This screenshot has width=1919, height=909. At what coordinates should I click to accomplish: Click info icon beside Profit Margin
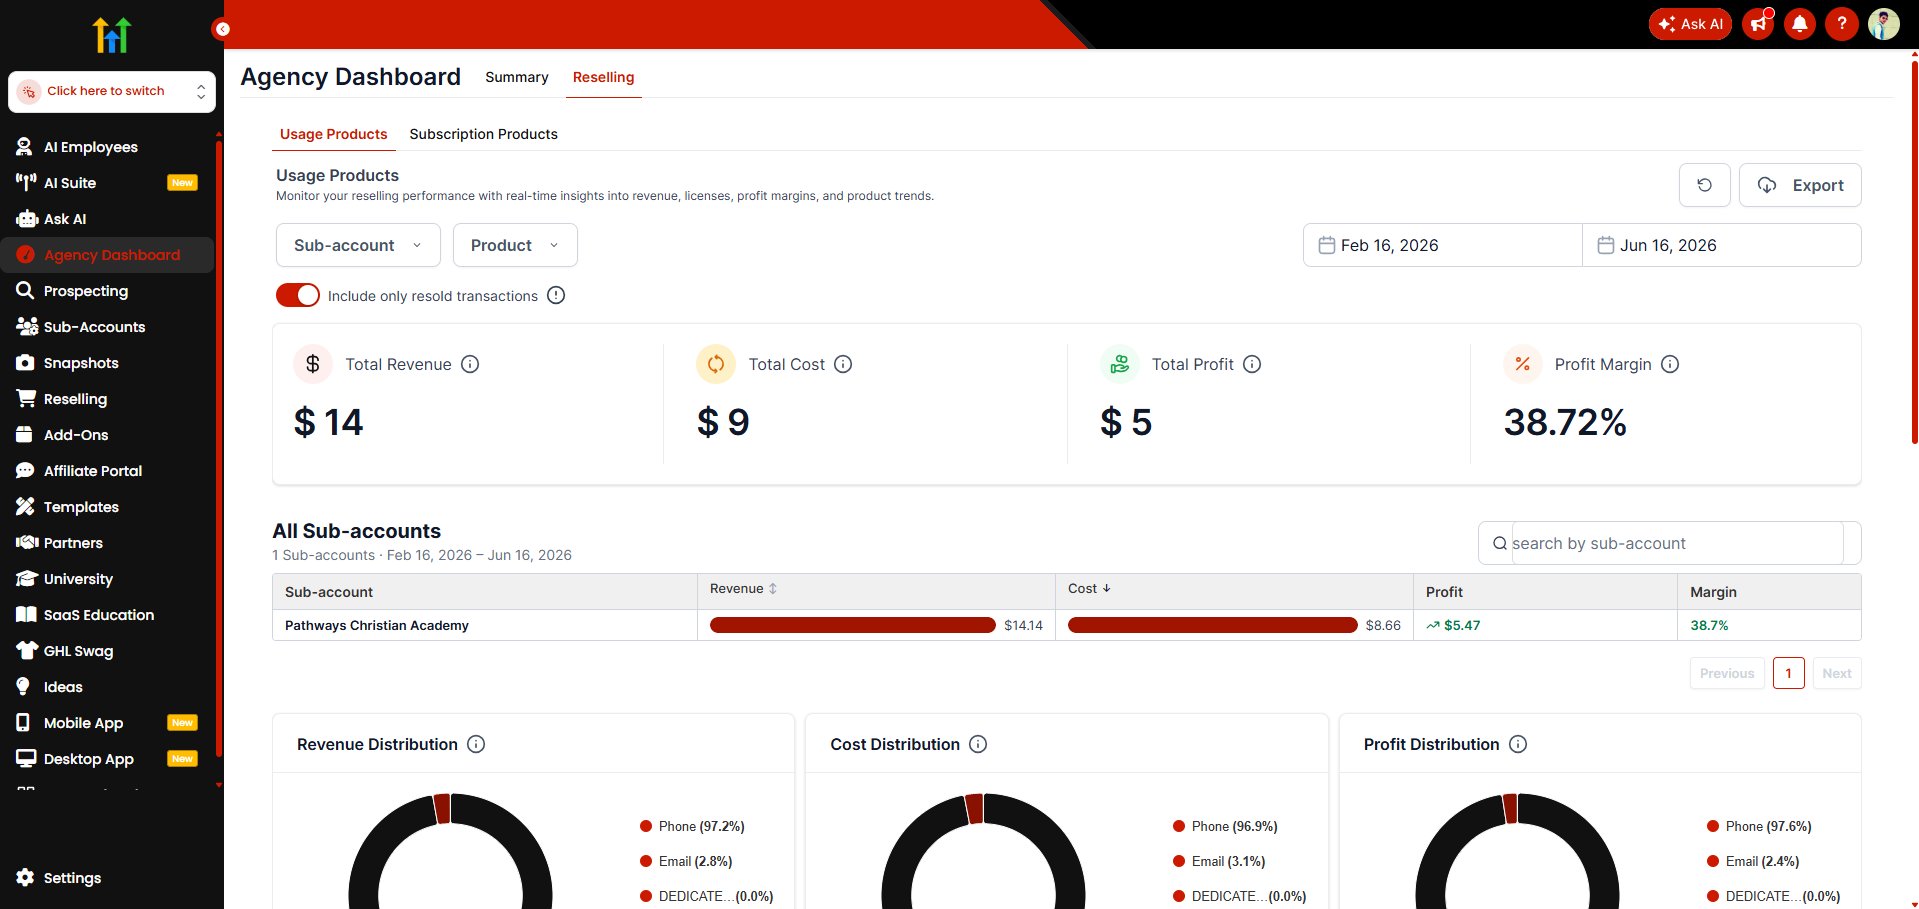click(1670, 364)
